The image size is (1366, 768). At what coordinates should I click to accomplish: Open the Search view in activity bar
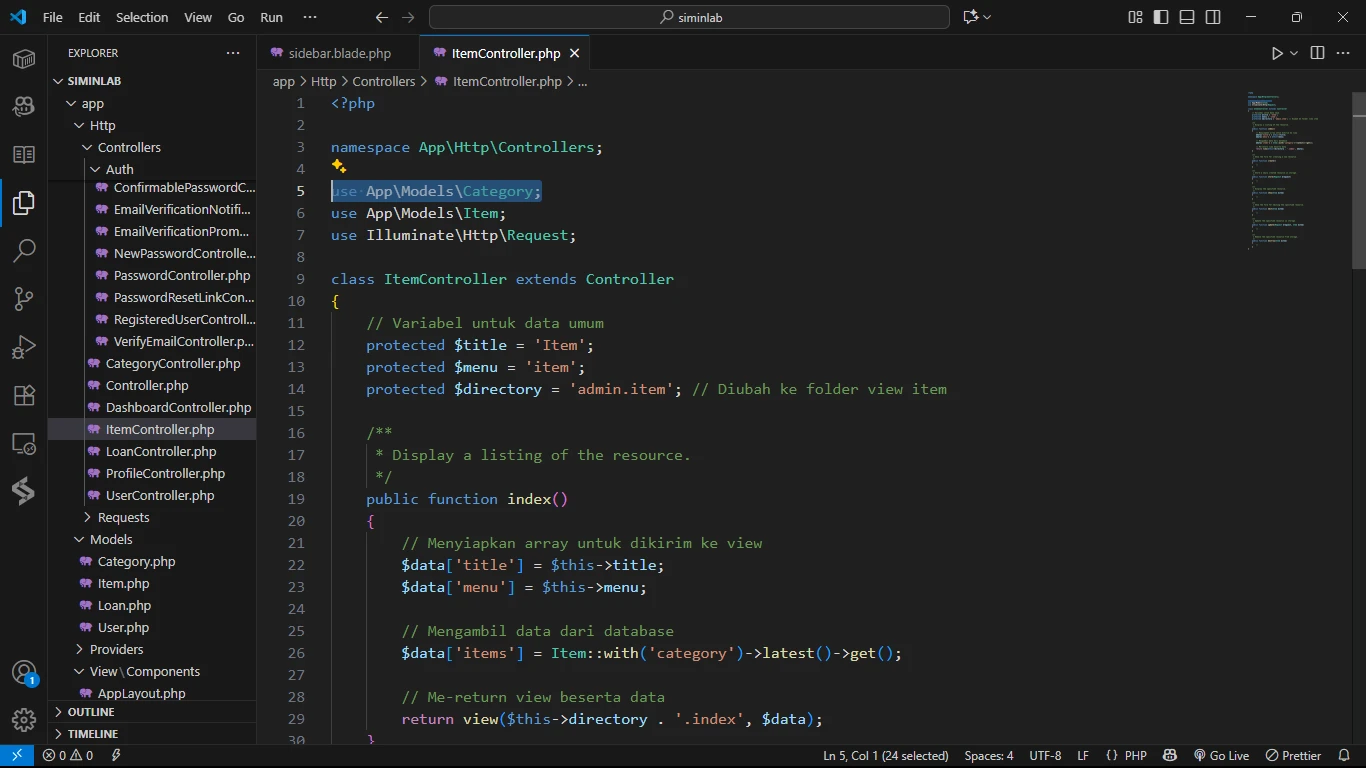coord(24,250)
